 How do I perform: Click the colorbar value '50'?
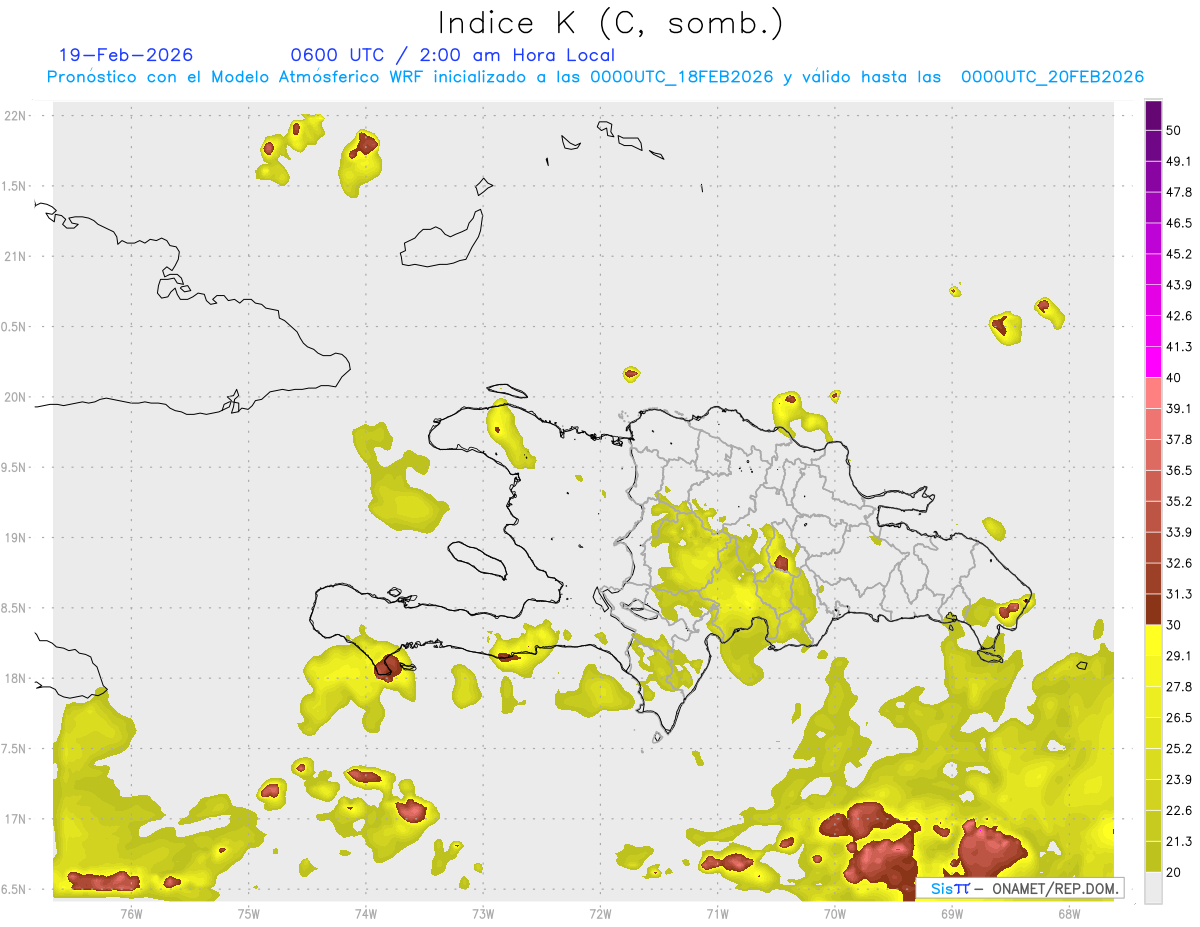(1174, 130)
